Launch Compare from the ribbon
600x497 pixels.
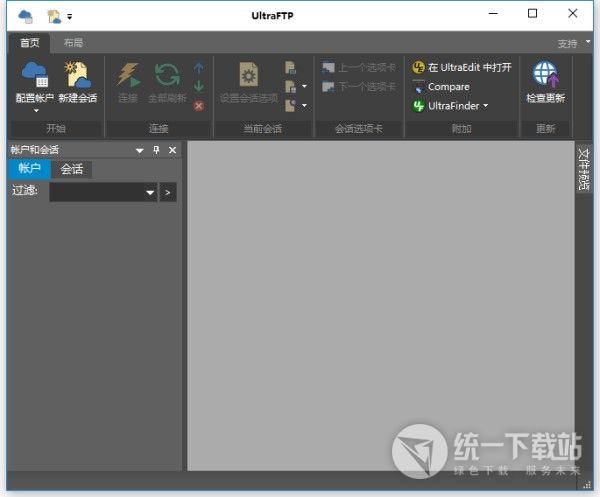coord(441,87)
